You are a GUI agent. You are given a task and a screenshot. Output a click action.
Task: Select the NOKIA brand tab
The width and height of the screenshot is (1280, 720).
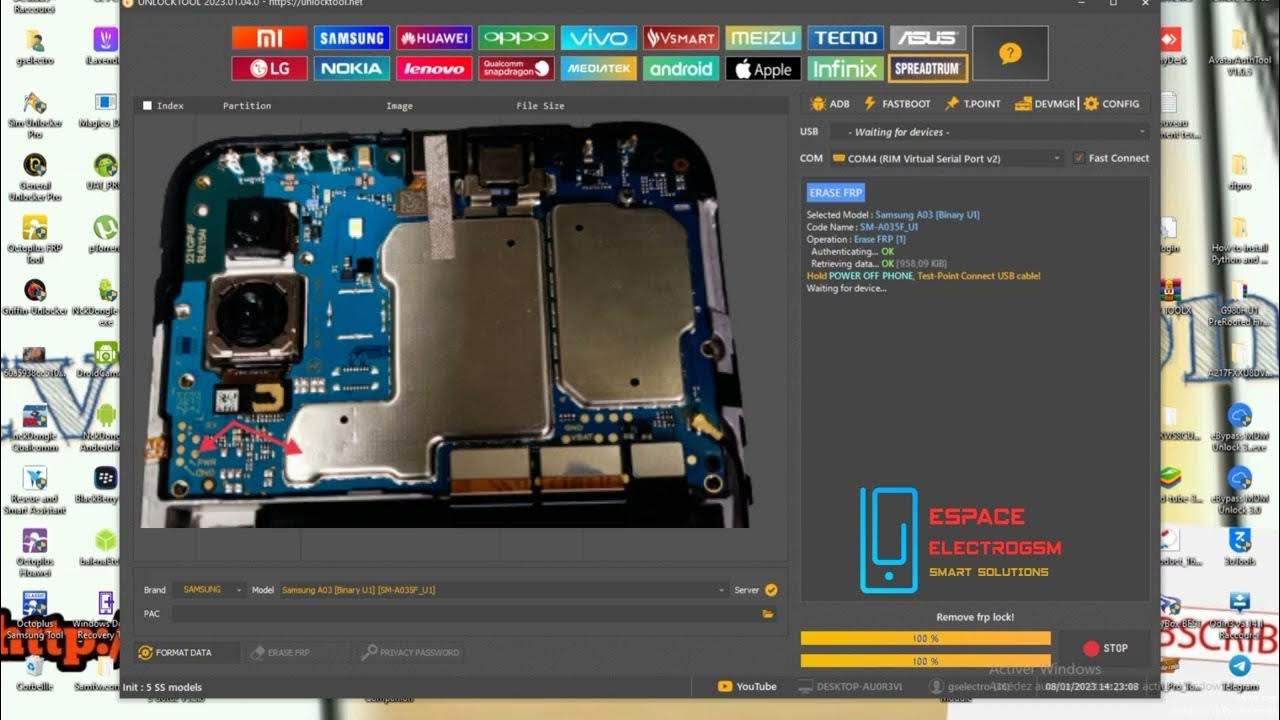coord(352,68)
